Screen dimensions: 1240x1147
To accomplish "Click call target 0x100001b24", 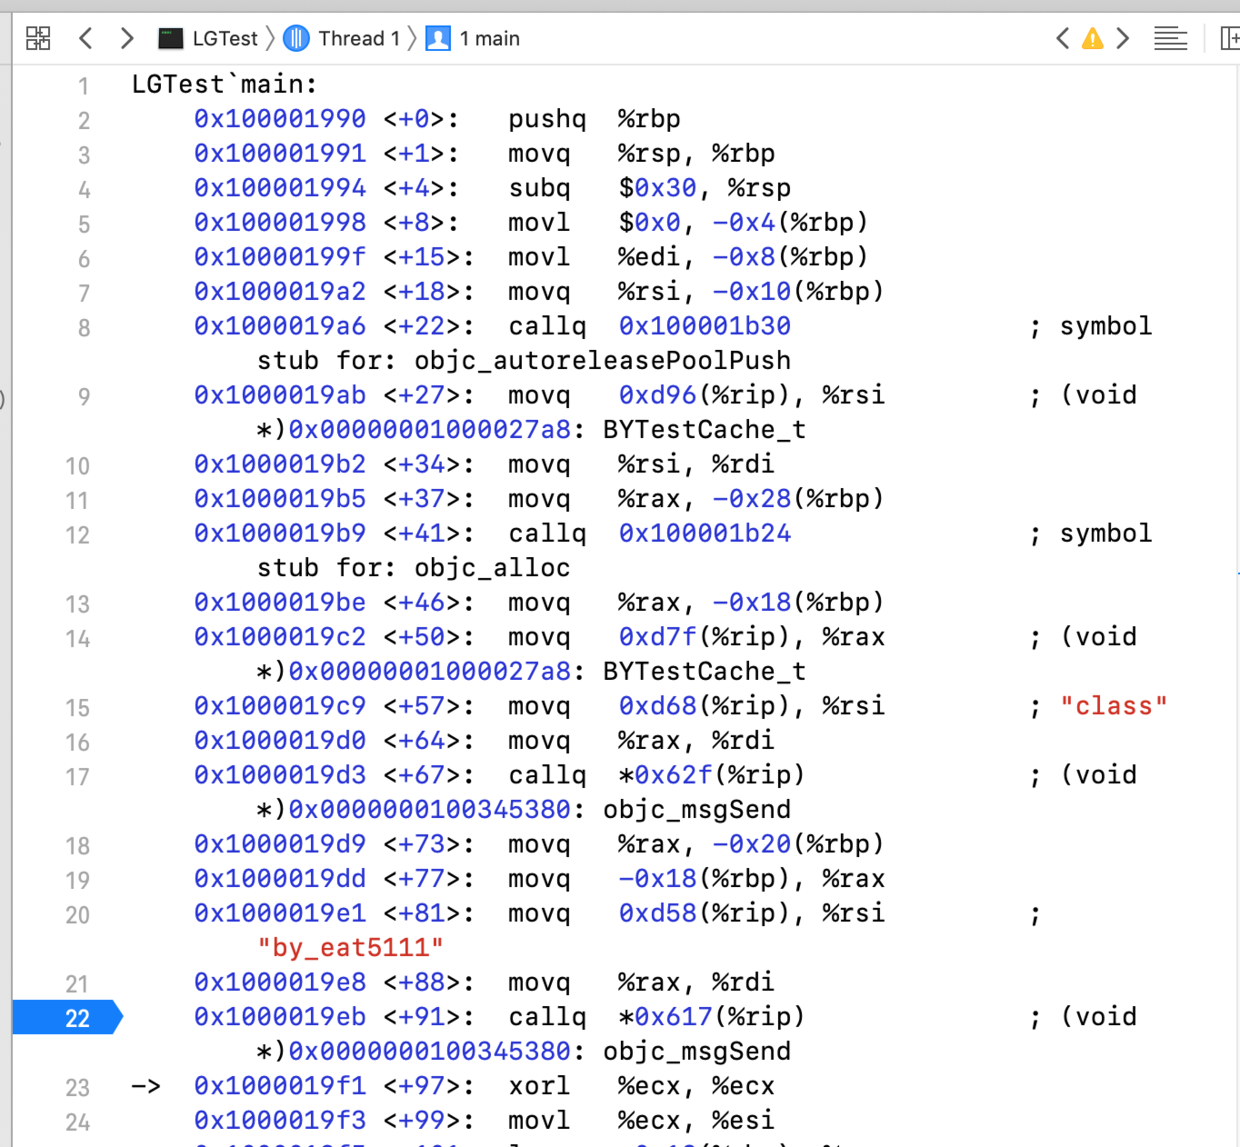I will tap(705, 533).
